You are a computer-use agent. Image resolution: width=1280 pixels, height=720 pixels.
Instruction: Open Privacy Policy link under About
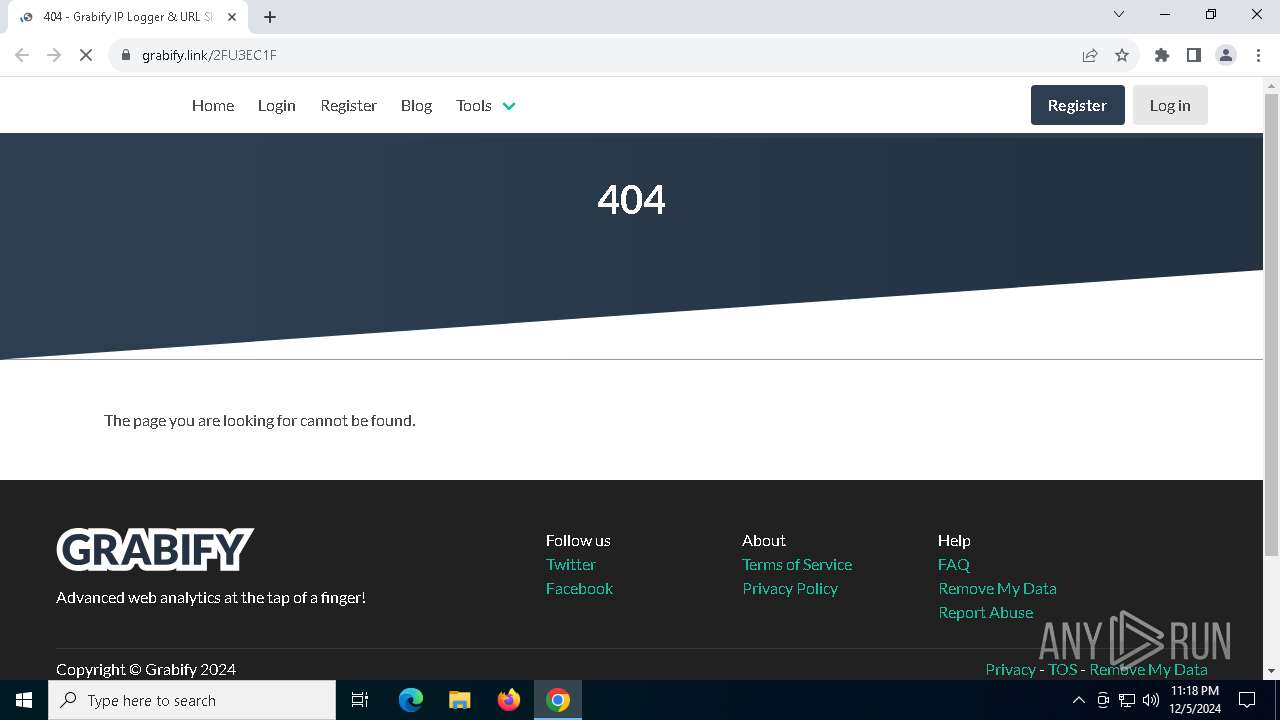click(x=790, y=588)
